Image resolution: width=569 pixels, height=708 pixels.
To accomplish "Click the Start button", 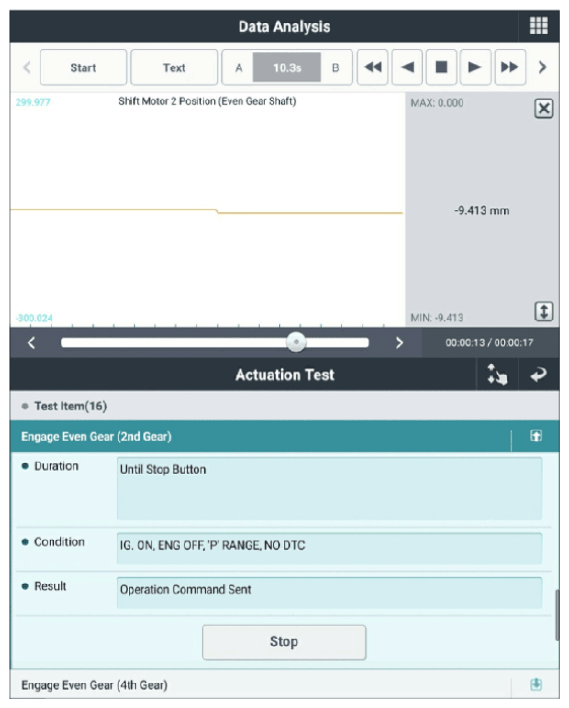I will pyautogui.click(x=83, y=67).
